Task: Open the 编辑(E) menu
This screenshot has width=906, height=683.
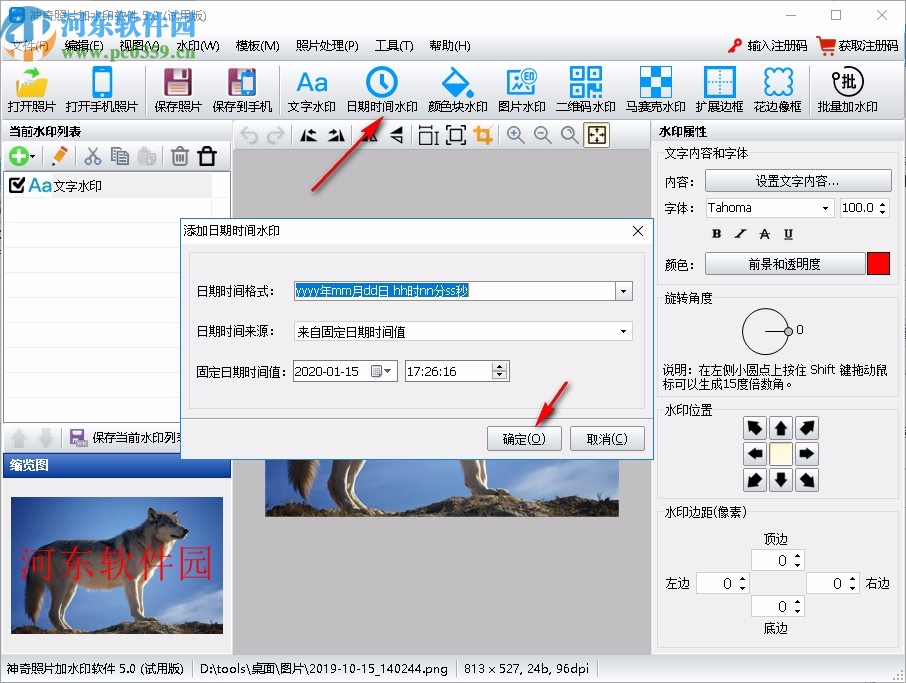Action: coord(84,46)
